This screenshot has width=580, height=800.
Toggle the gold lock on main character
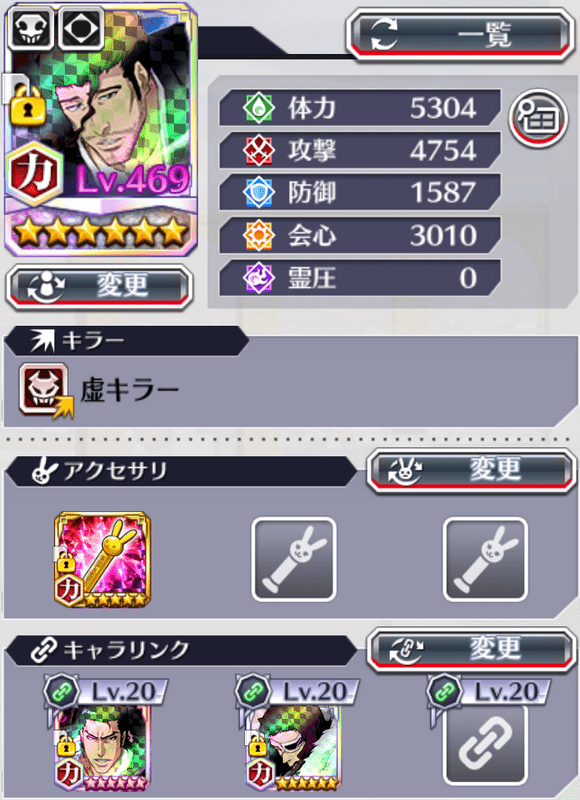28,106
